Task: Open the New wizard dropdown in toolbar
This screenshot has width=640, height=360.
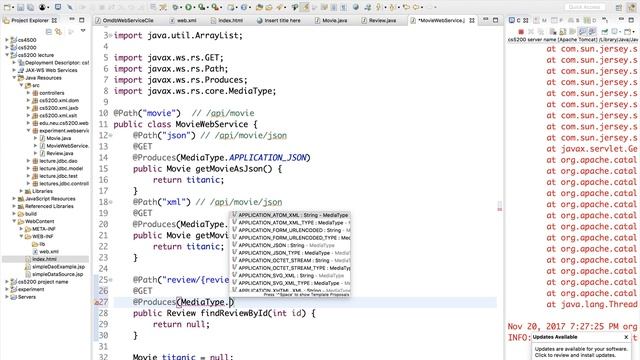Action: [13, 7]
